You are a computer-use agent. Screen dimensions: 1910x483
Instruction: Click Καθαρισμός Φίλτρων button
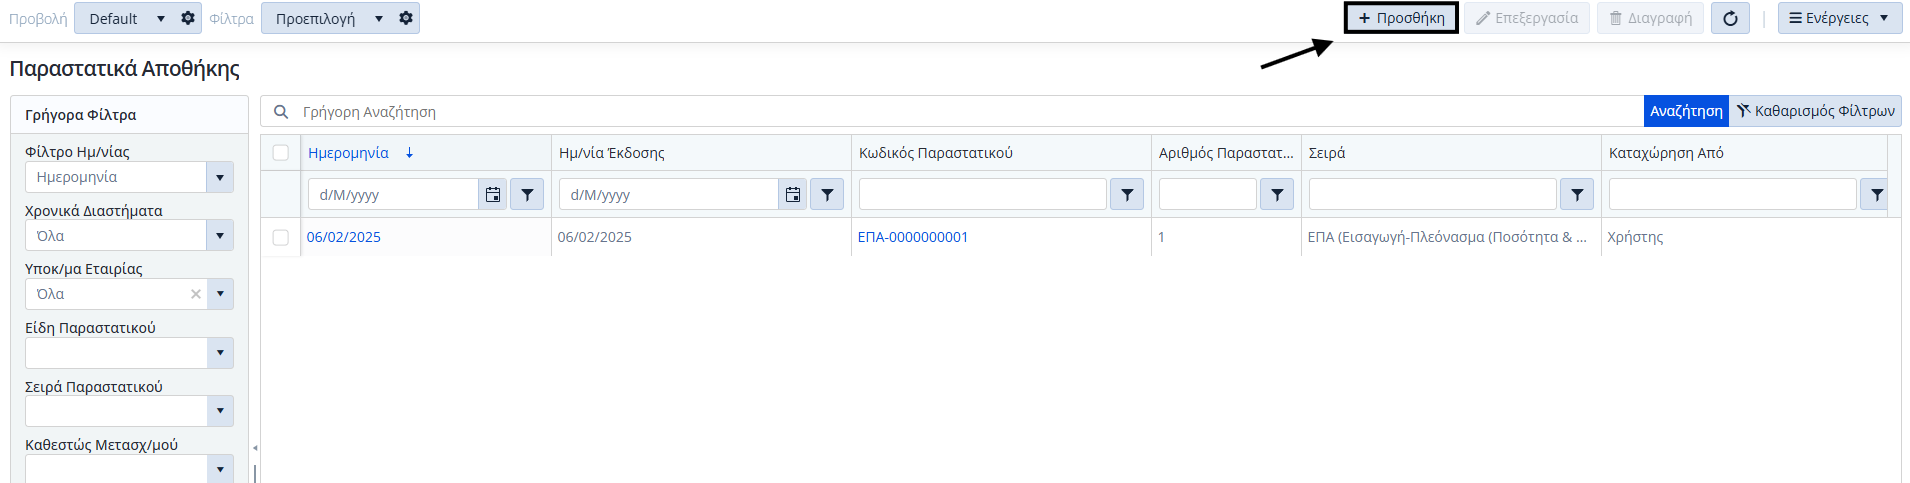coord(1815,111)
